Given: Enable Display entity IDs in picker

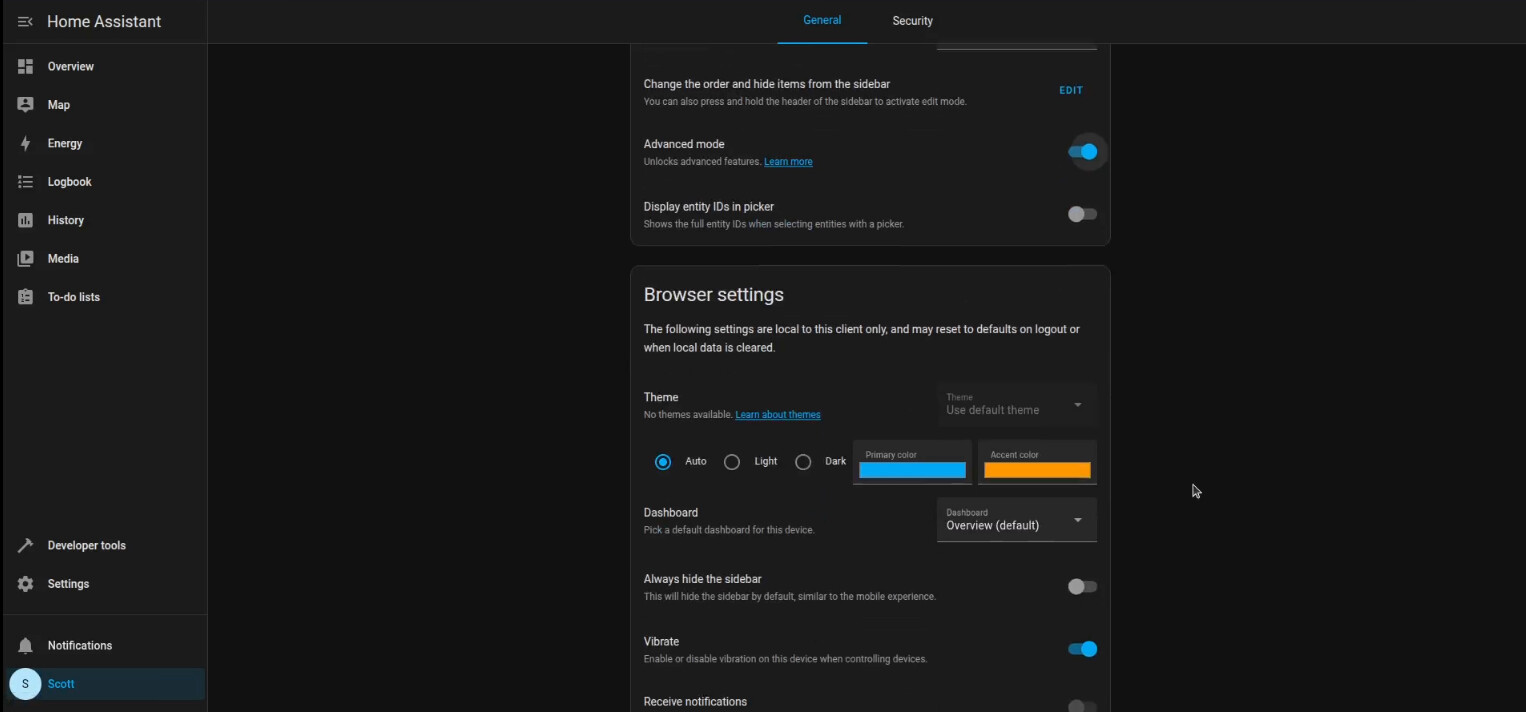Looking at the screenshot, I should click(1083, 214).
